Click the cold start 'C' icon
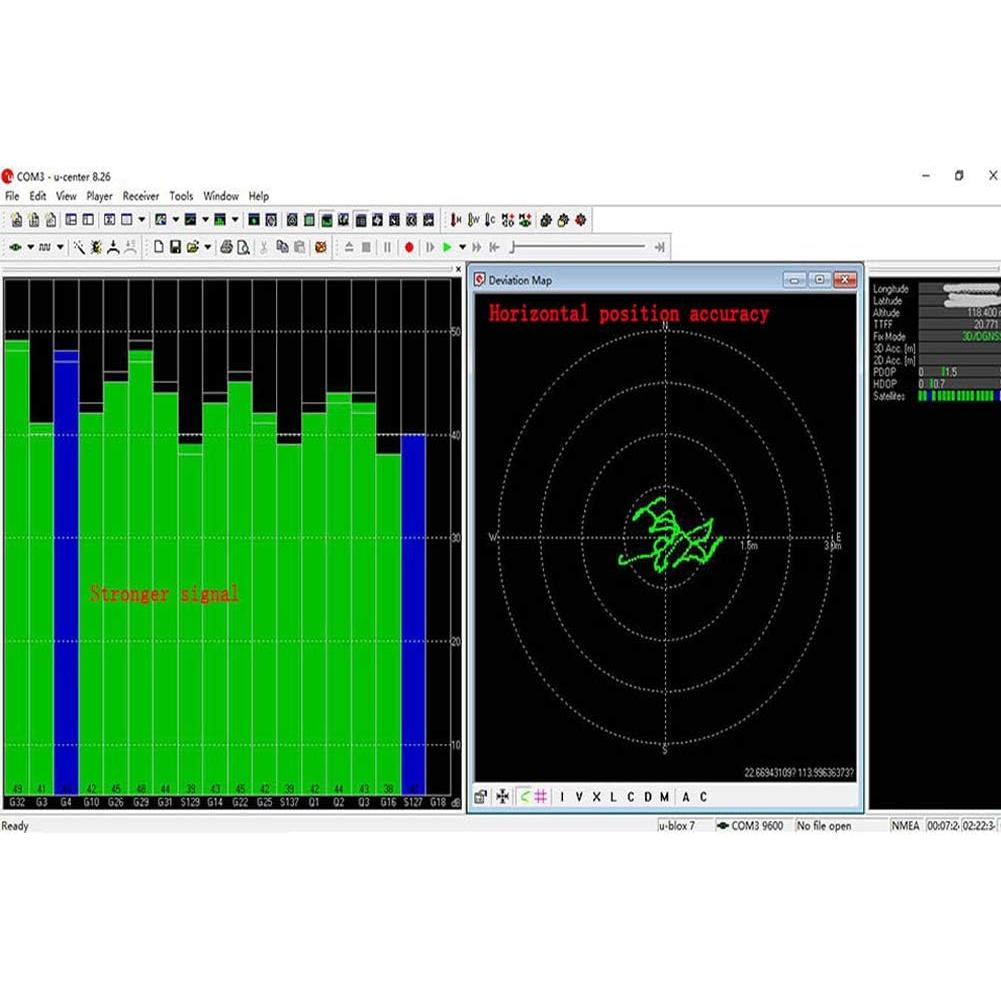Viewport: 1001px width, 1001px height. (490, 220)
